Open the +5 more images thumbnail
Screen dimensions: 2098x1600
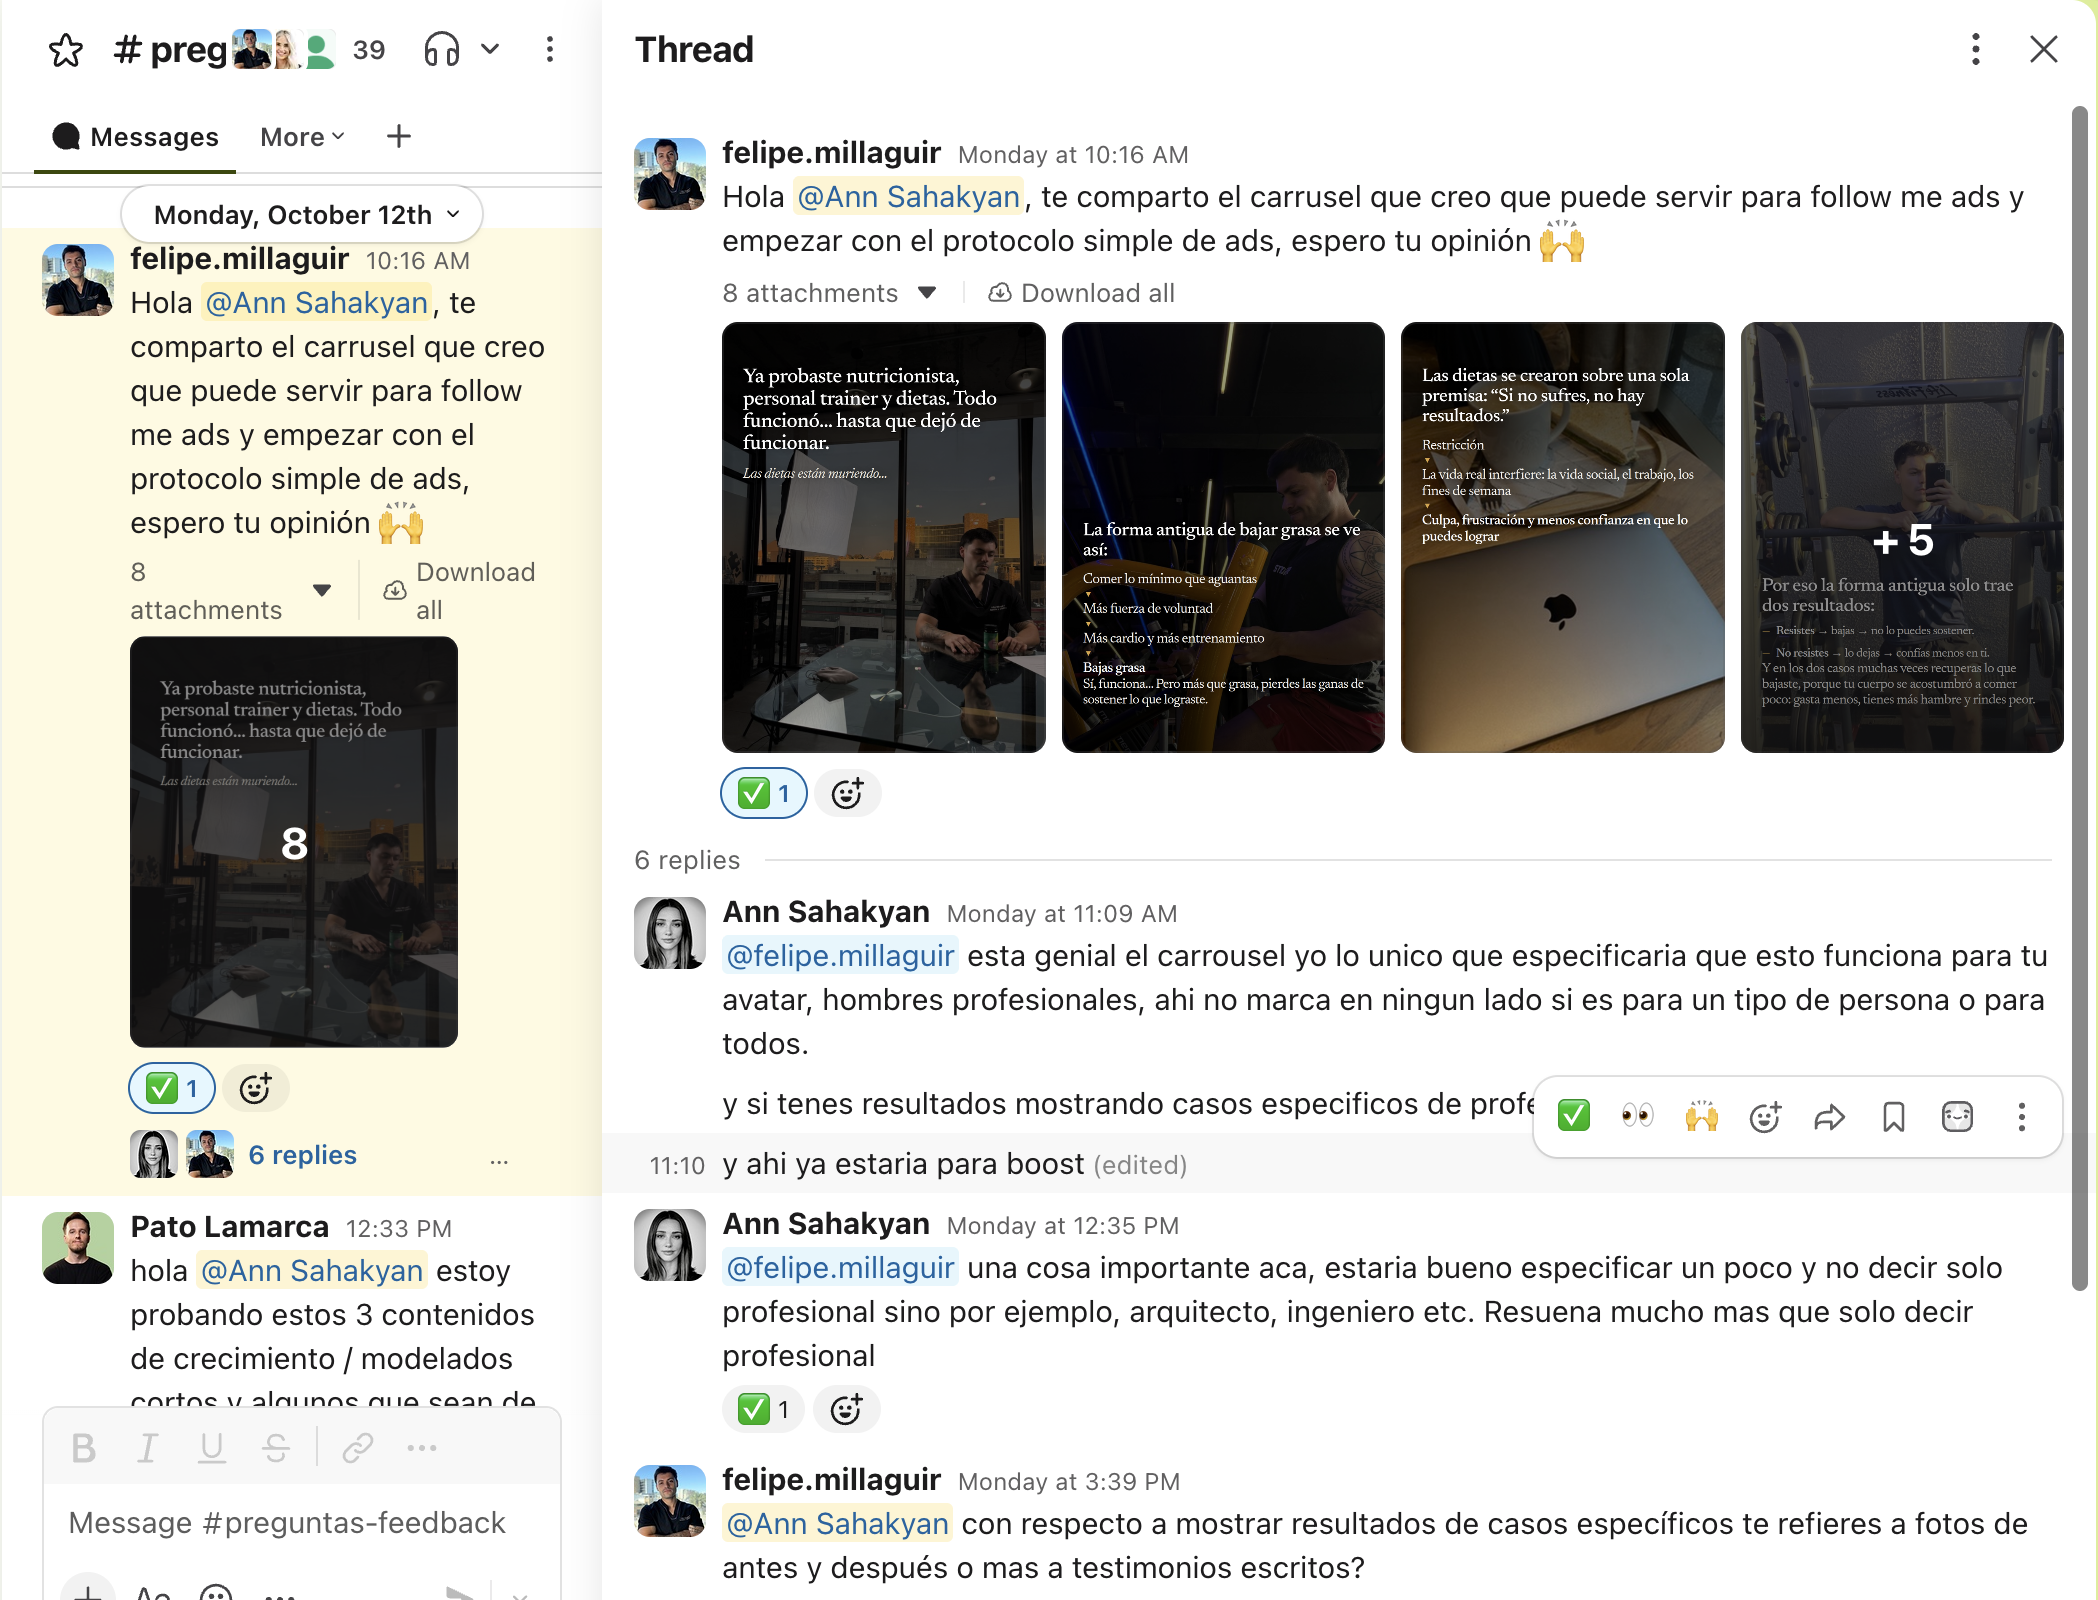(1902, 537)
